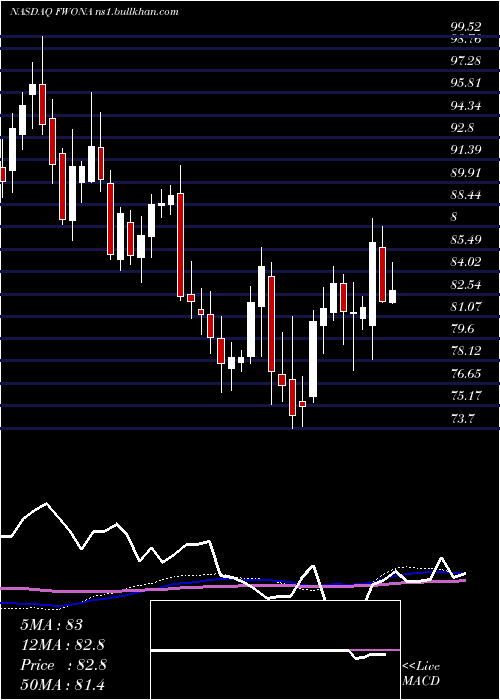
Task: Click the 12MA : 82.8 readout
Action: coord(63,645)
